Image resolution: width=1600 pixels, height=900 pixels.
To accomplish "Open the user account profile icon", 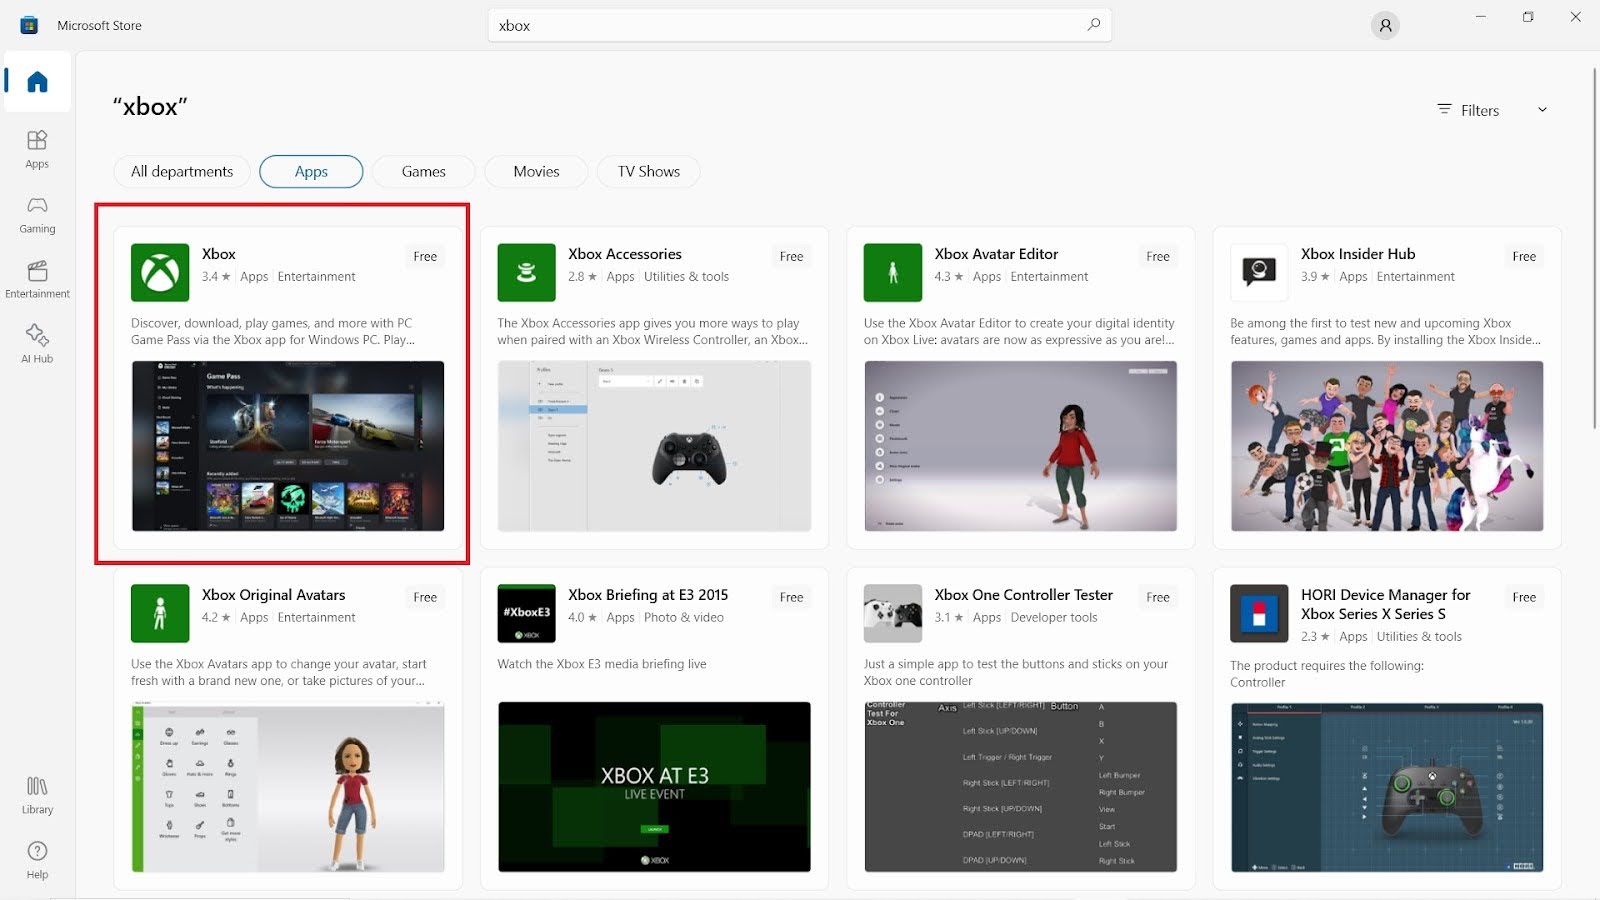I will (1385, 26).
